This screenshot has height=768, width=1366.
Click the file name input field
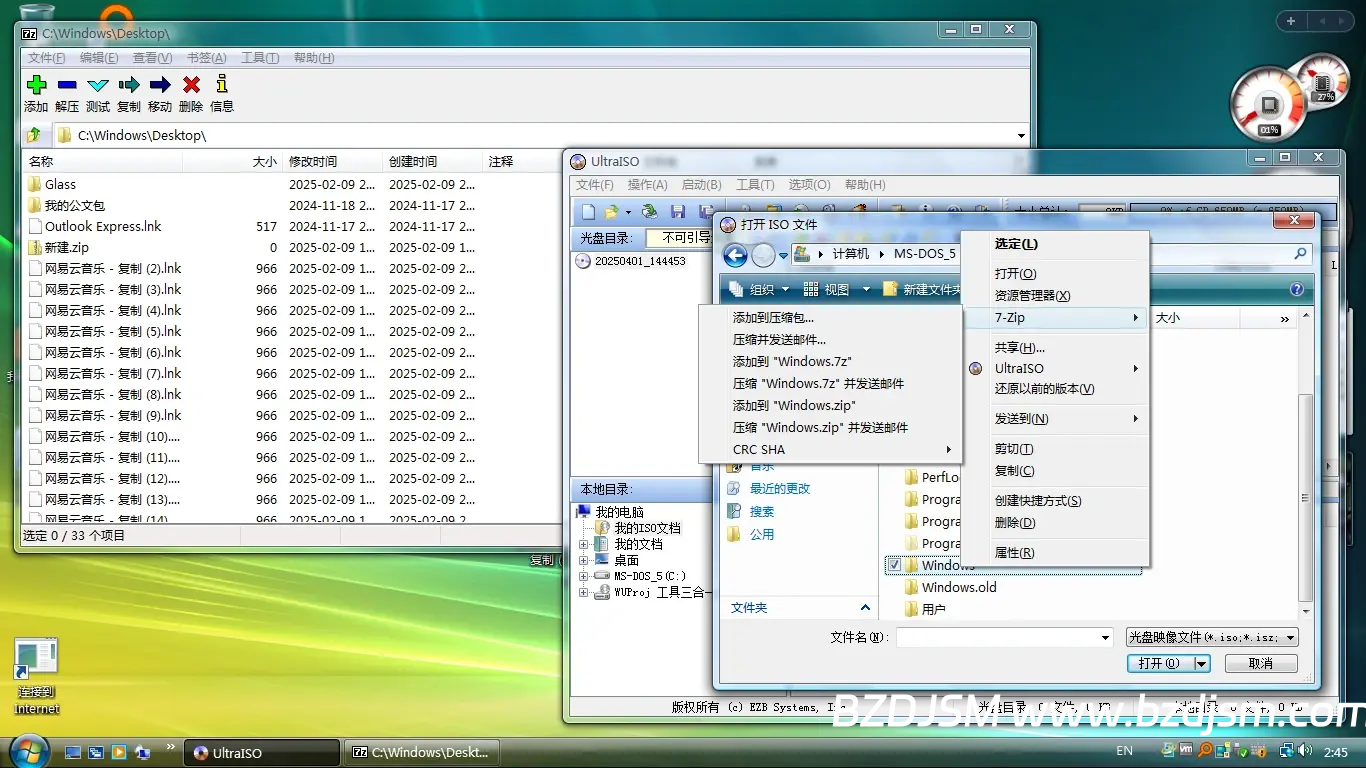pos(997,638)
